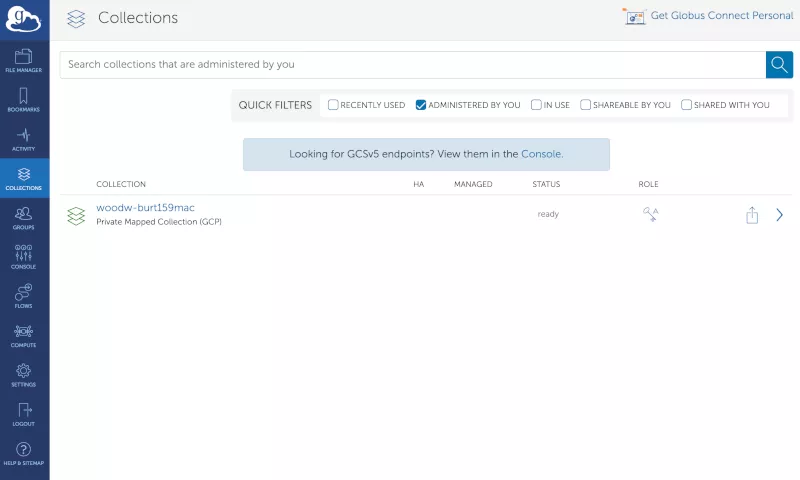Check Shareable By You filter
Image resolution: width=800 pixels, height=480 pixels.
(586, 105)
